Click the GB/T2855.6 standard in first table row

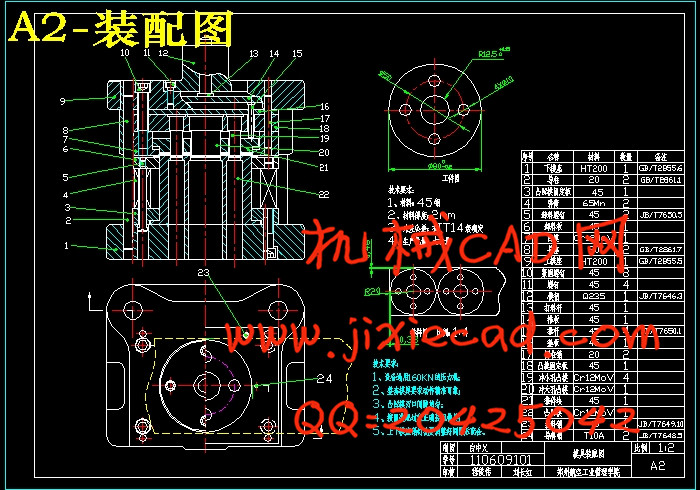coord(661,169)
